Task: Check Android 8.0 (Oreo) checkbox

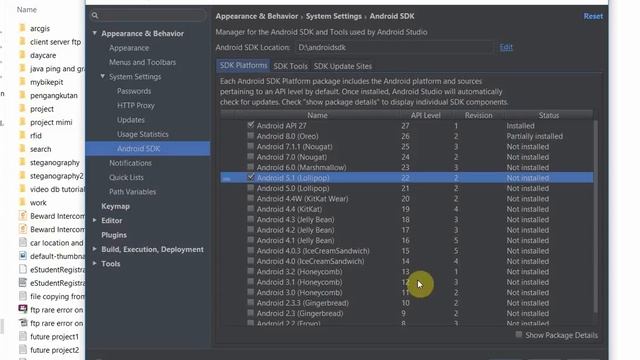Action: point(251,136)
